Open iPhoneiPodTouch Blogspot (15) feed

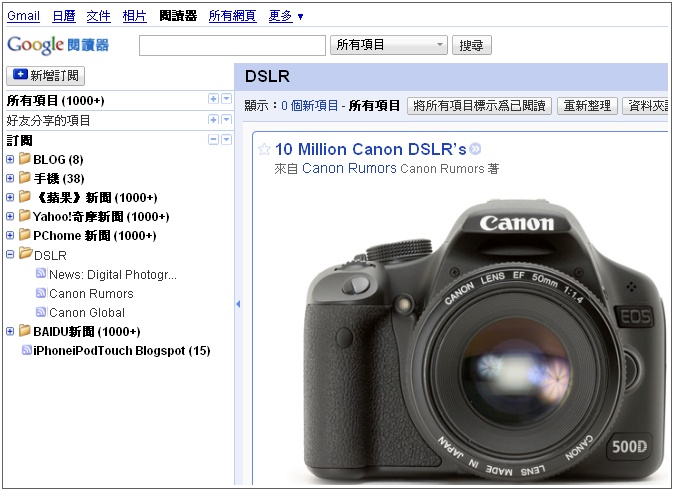(x=121, y=351)
